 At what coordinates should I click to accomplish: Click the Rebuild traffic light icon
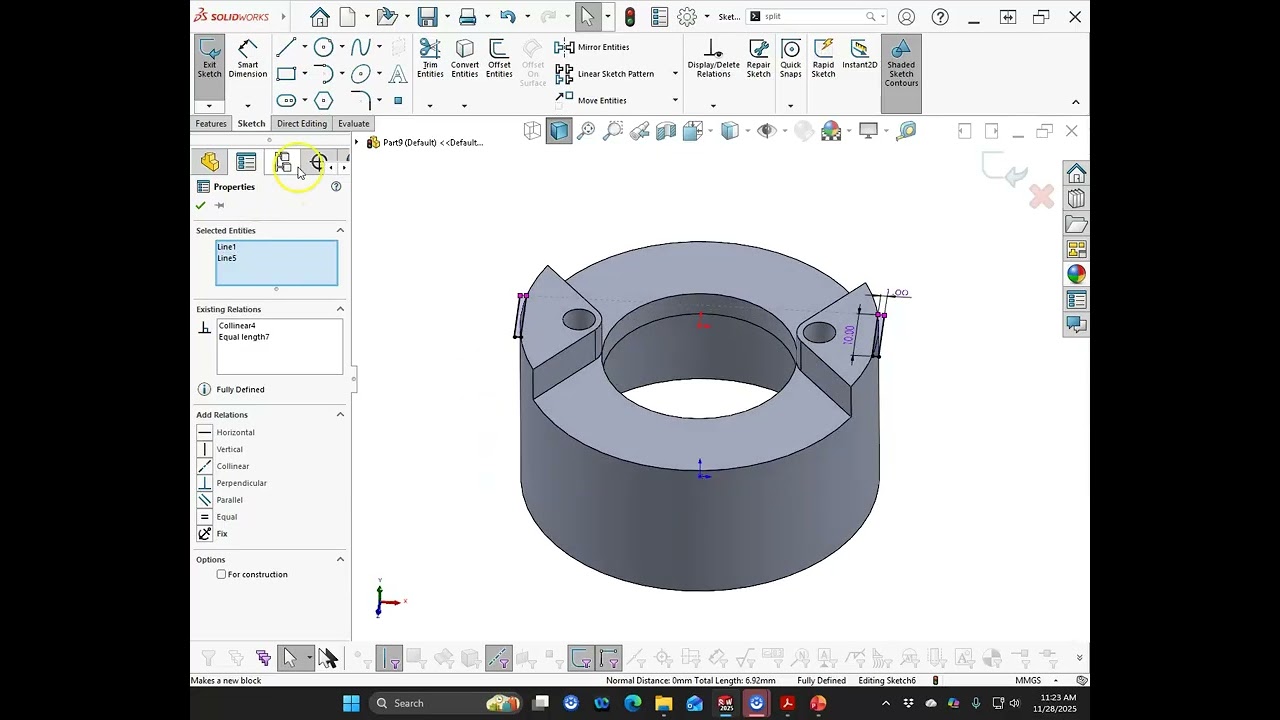[630, 17]
